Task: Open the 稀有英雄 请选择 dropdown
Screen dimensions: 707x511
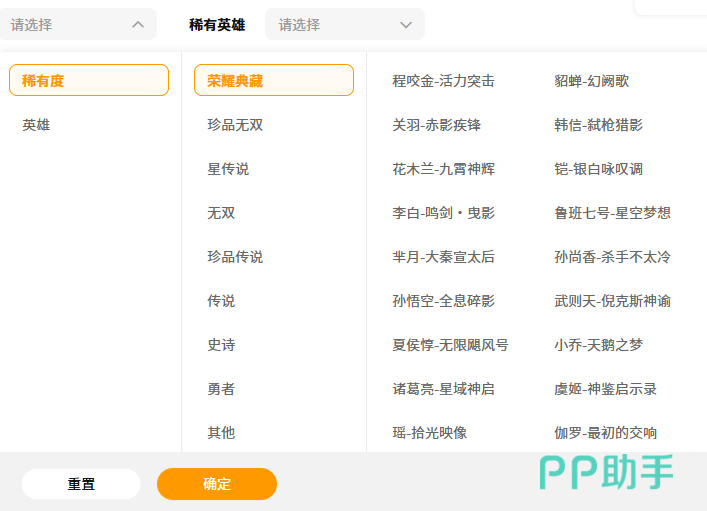Action: [x=344, y=24]
